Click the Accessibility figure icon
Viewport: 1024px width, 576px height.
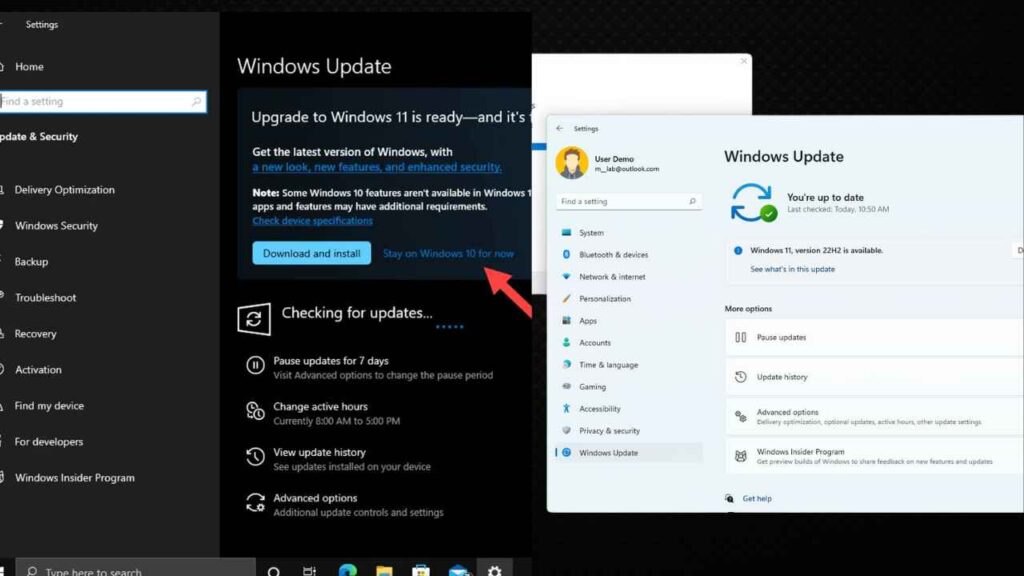pyautogui.click(x=566, y=408)
